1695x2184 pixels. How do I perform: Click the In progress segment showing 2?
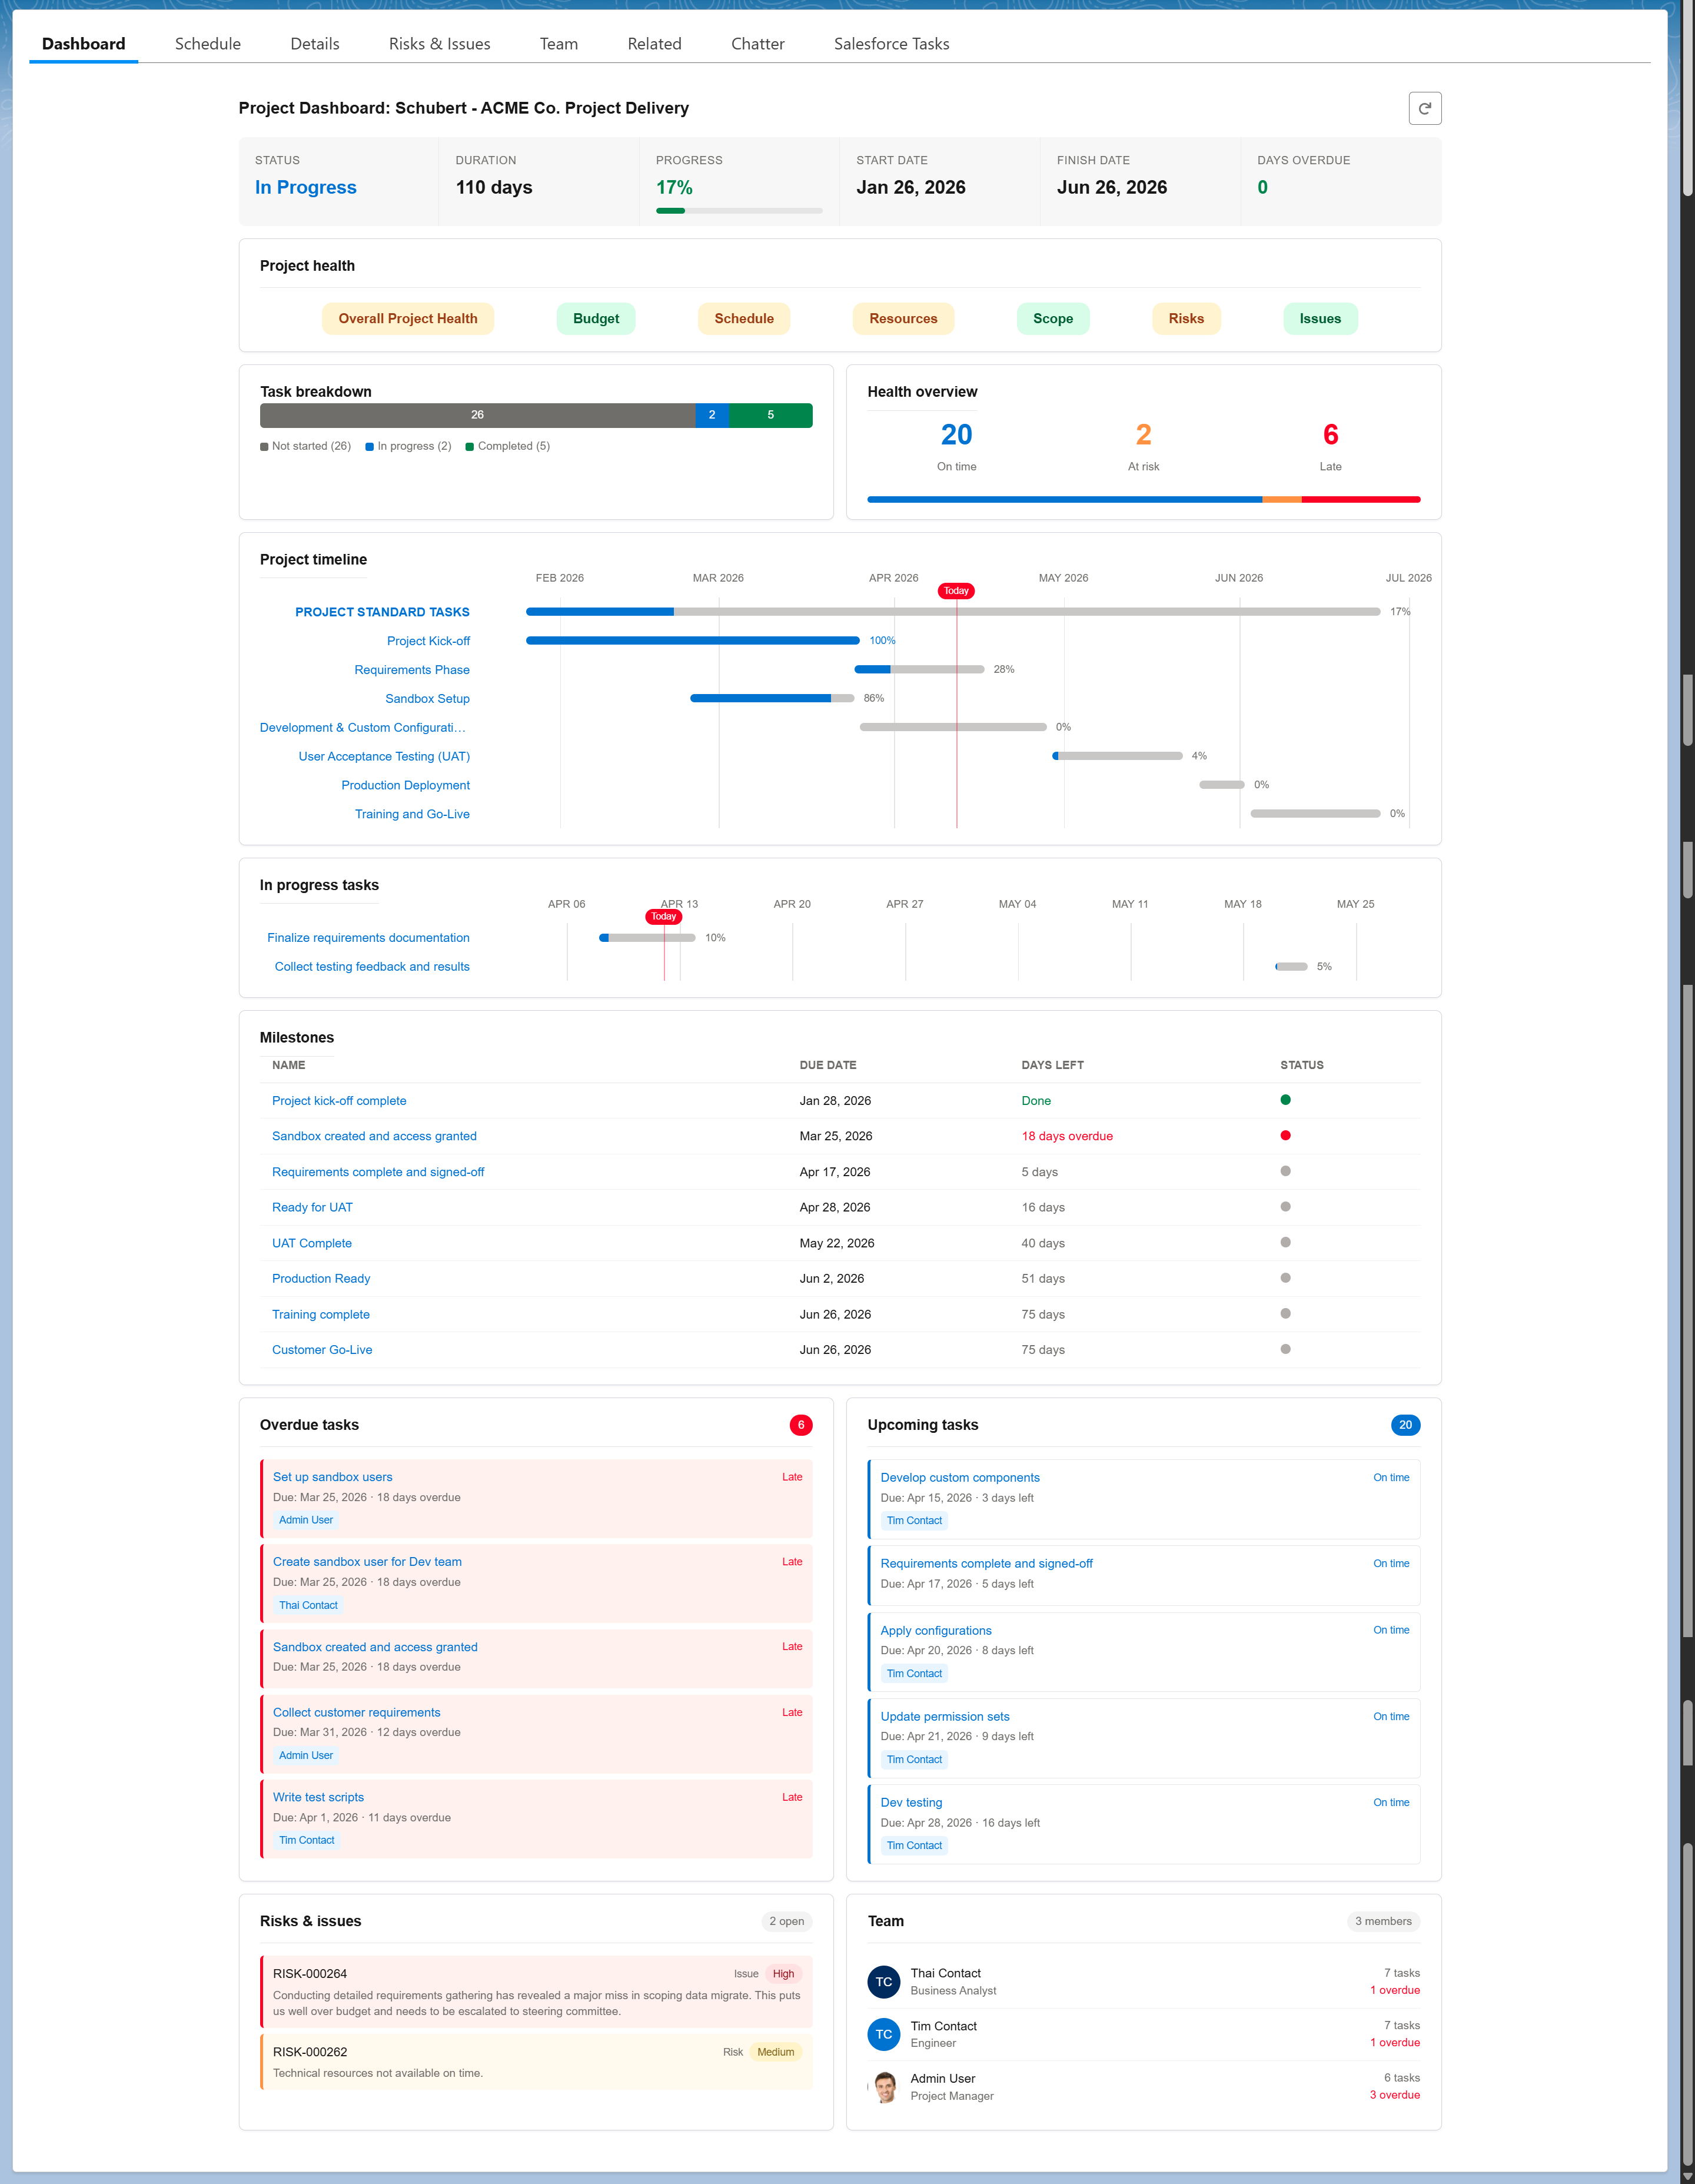(x=712, y=415)
